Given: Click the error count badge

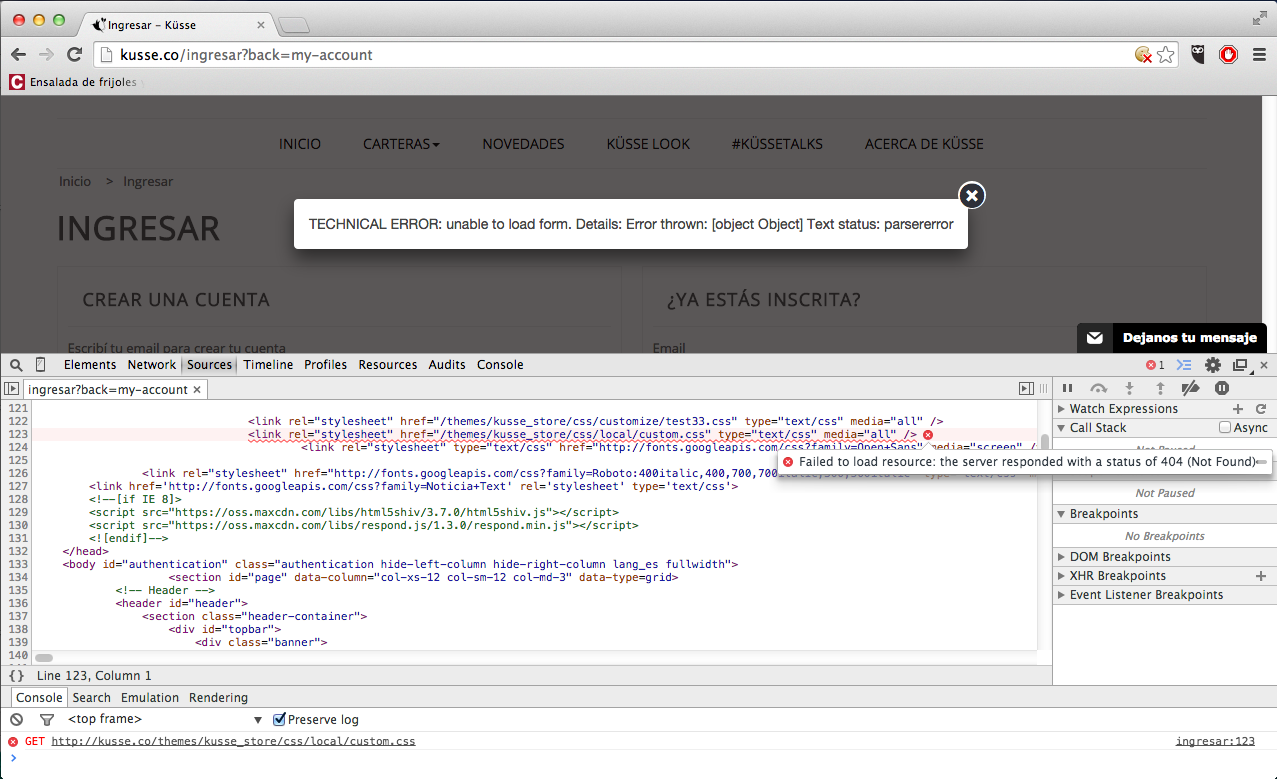Looking at the screenshot, I should [x=1155, y=365].
